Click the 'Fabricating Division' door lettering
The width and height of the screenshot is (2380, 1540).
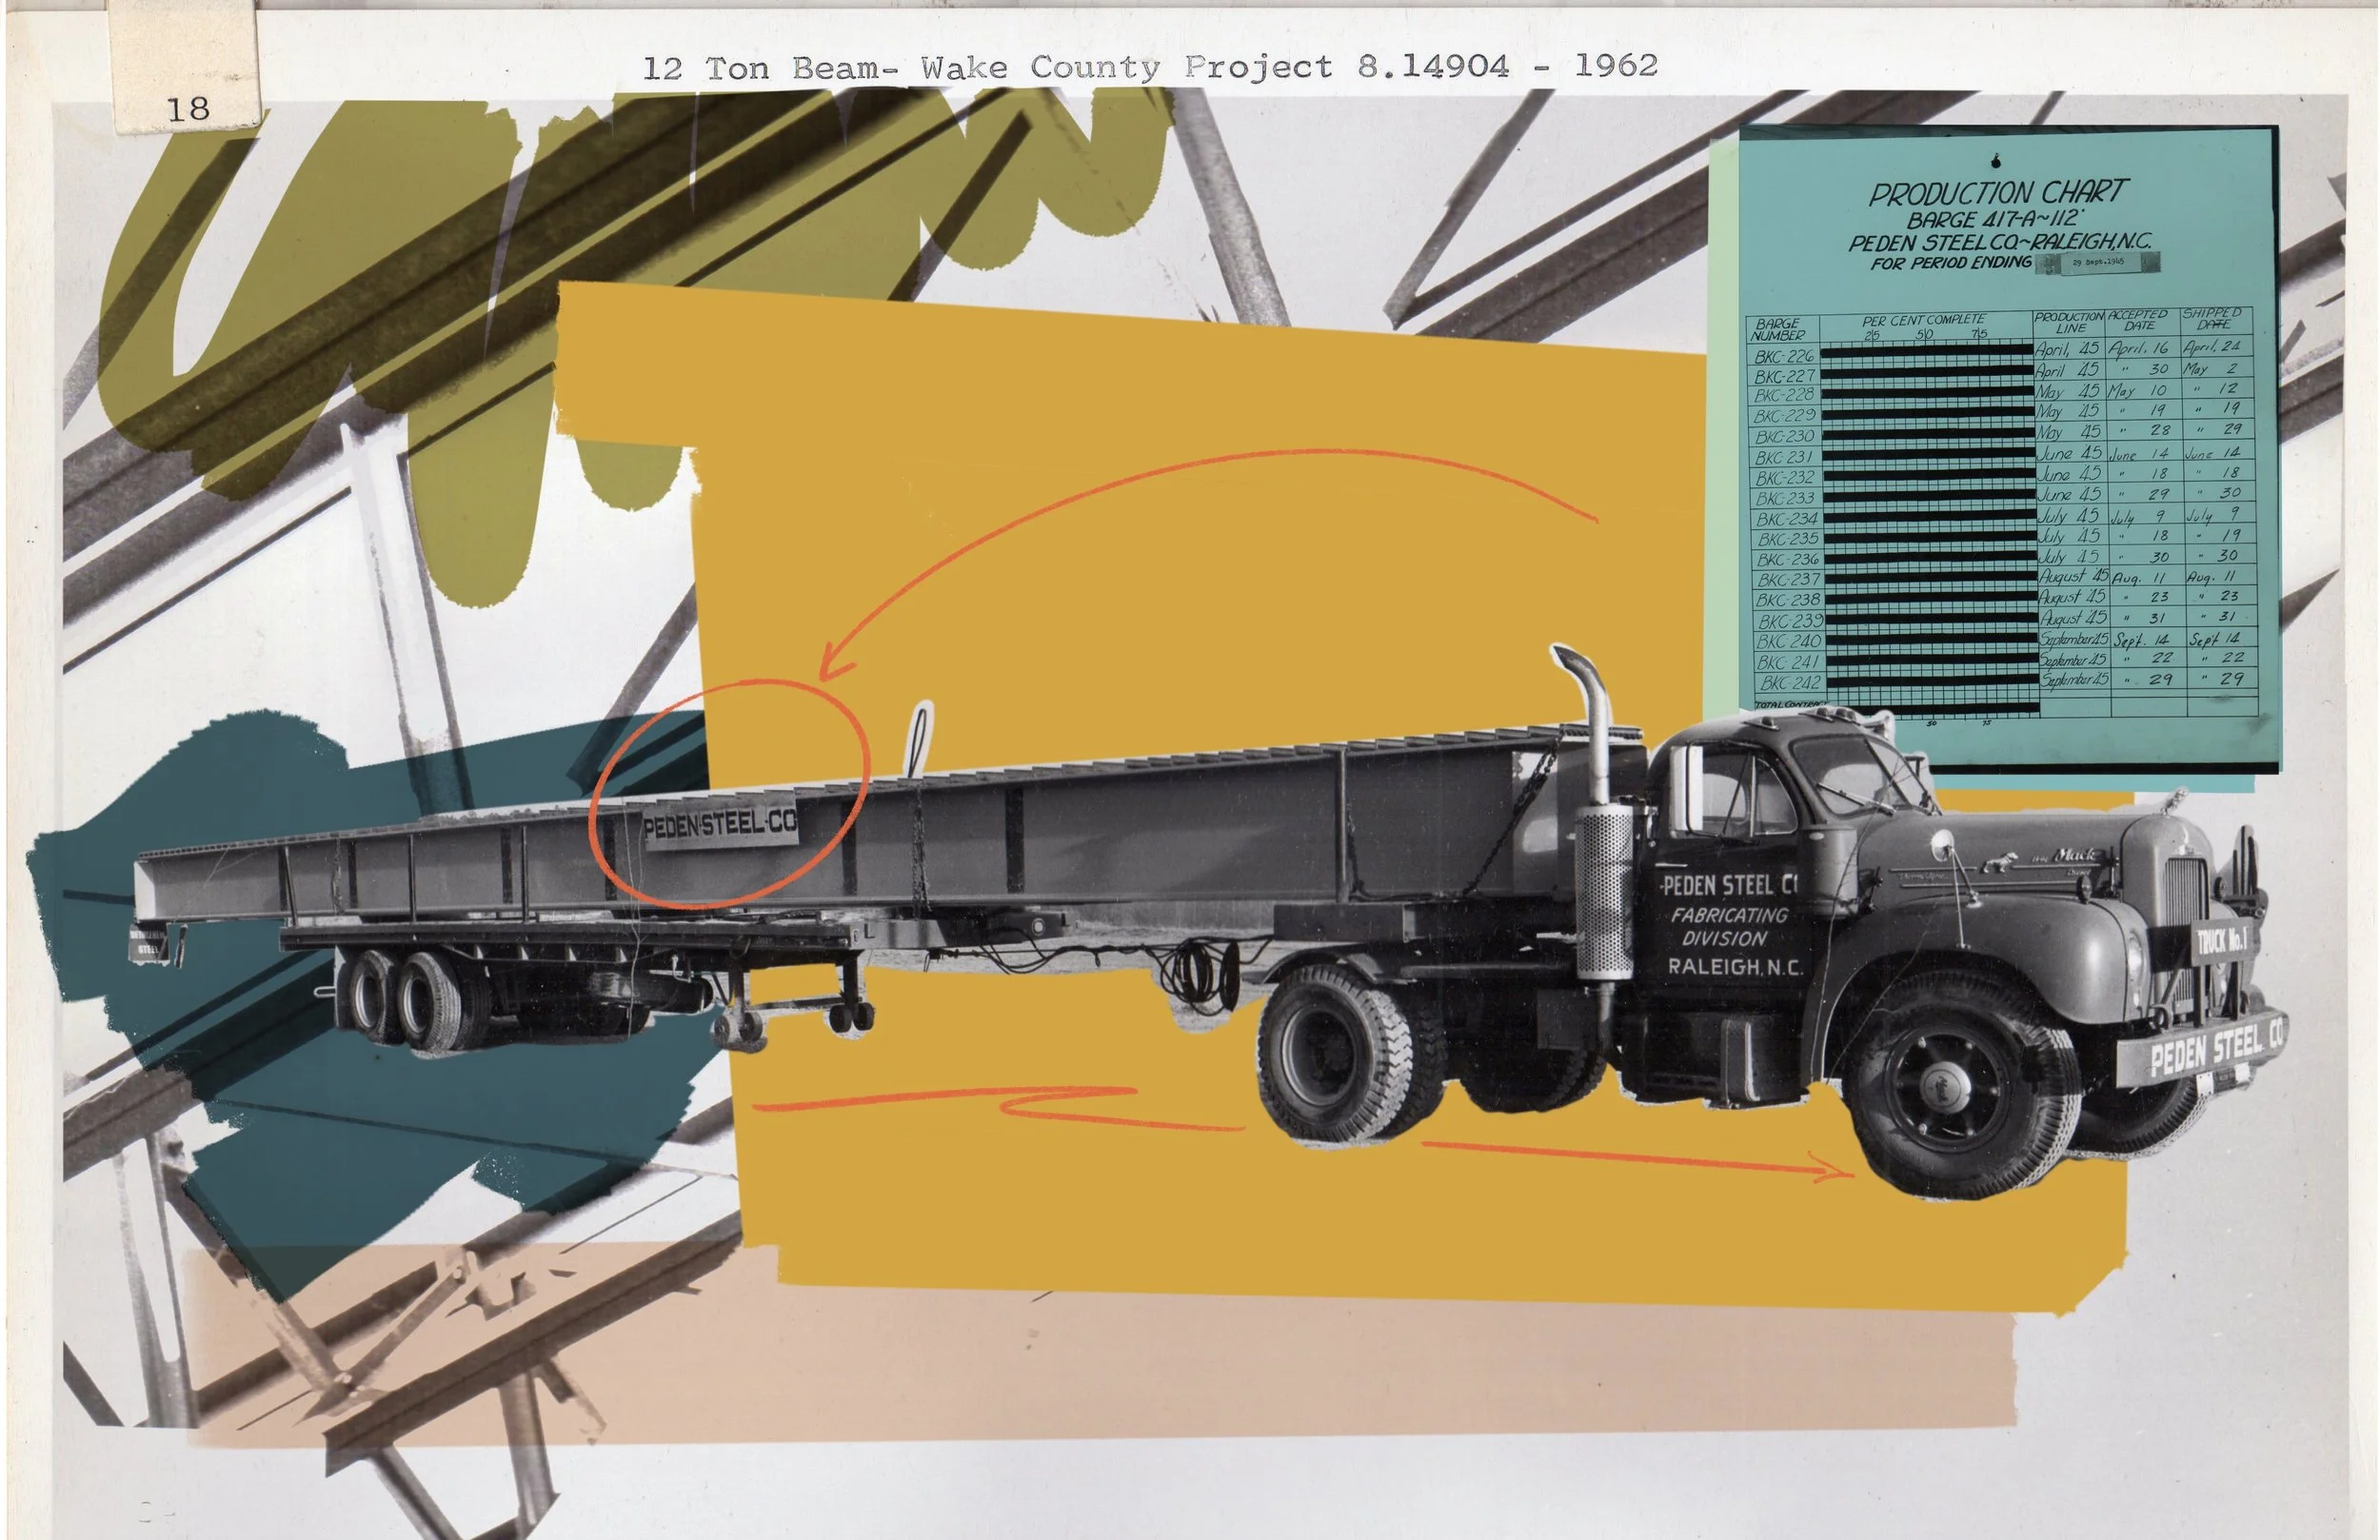1728,926
